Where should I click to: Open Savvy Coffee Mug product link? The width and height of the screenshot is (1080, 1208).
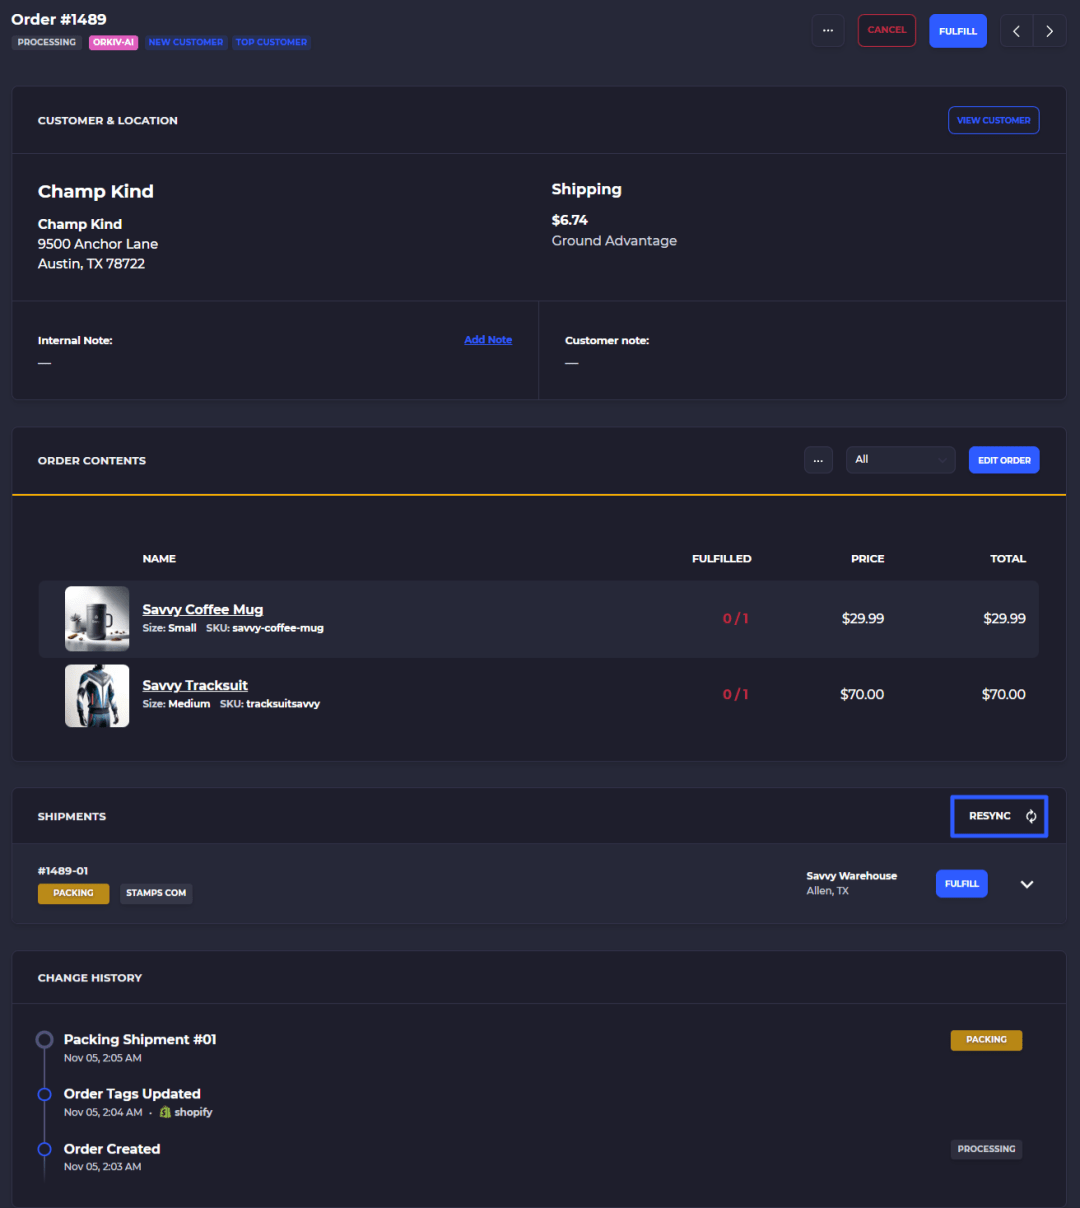[x=203, y=609]
